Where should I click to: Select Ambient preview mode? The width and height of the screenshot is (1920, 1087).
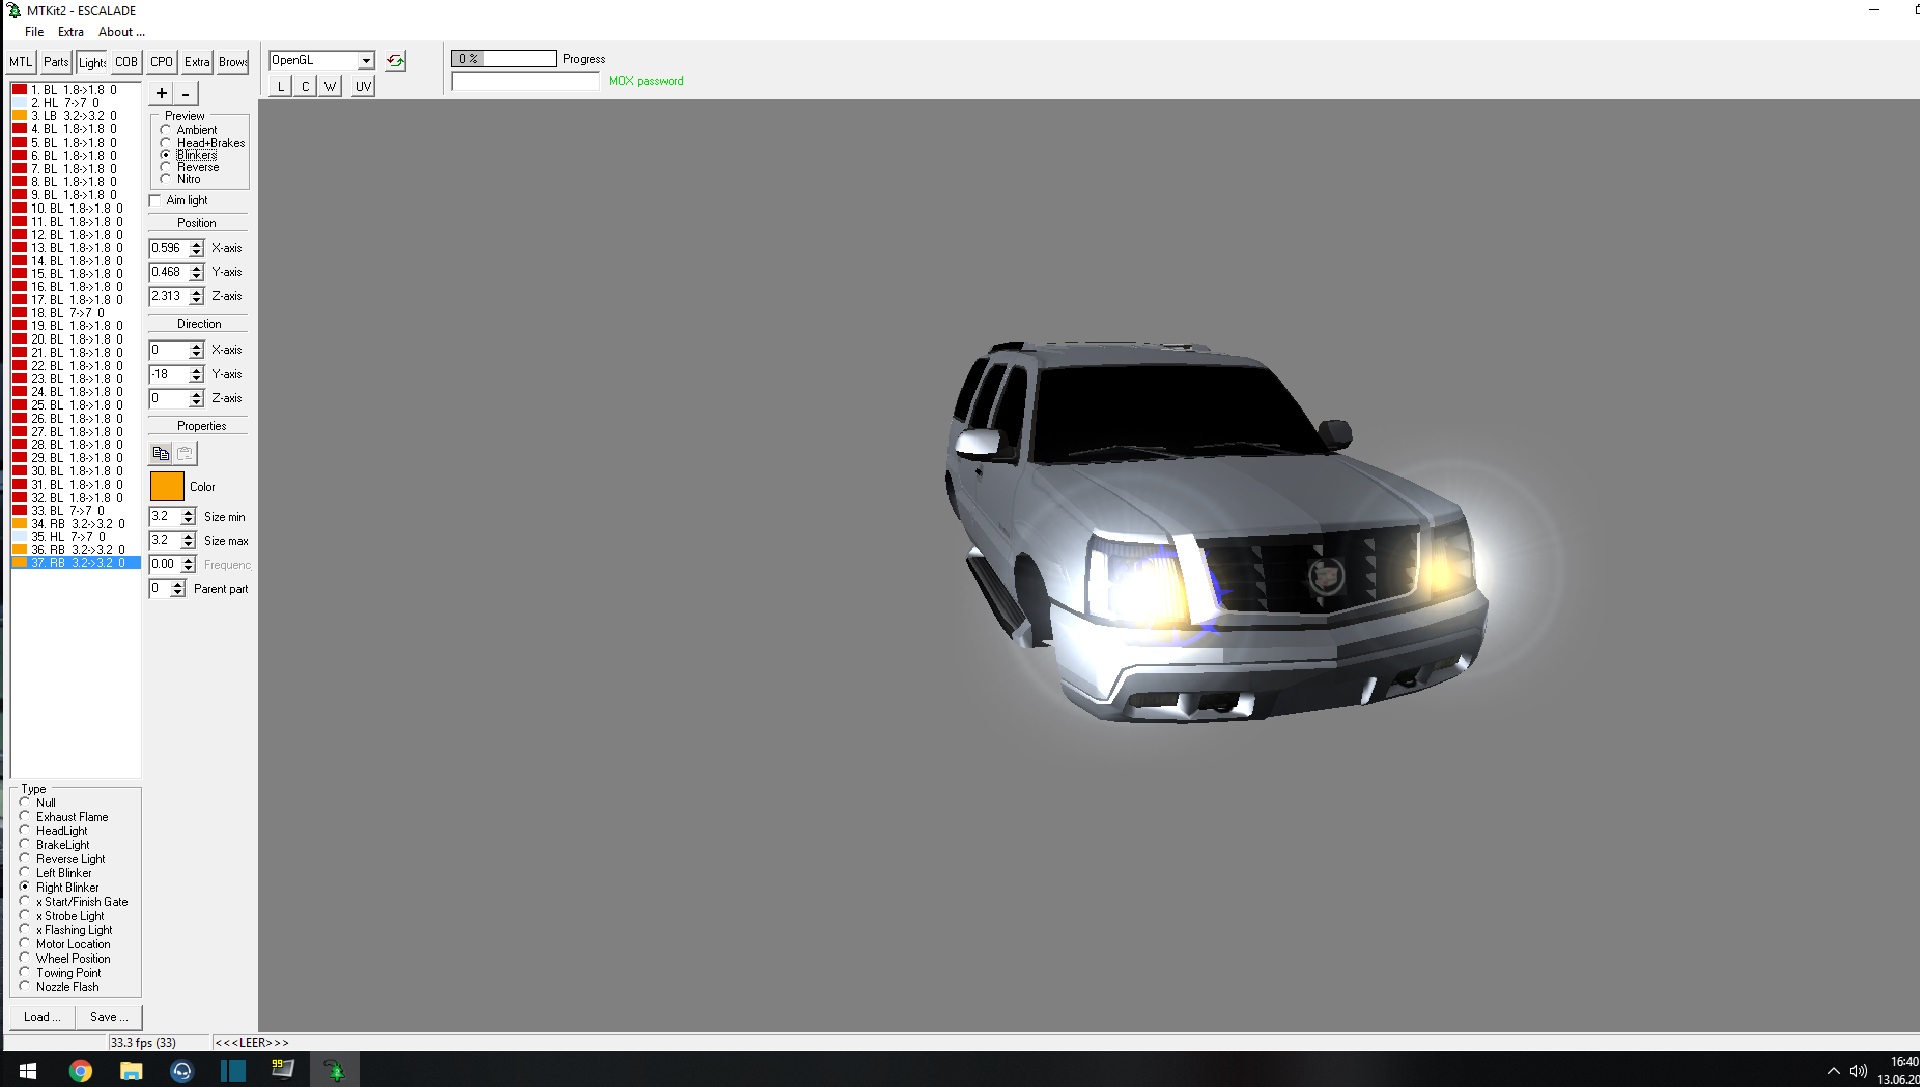(x=166, y=130)
